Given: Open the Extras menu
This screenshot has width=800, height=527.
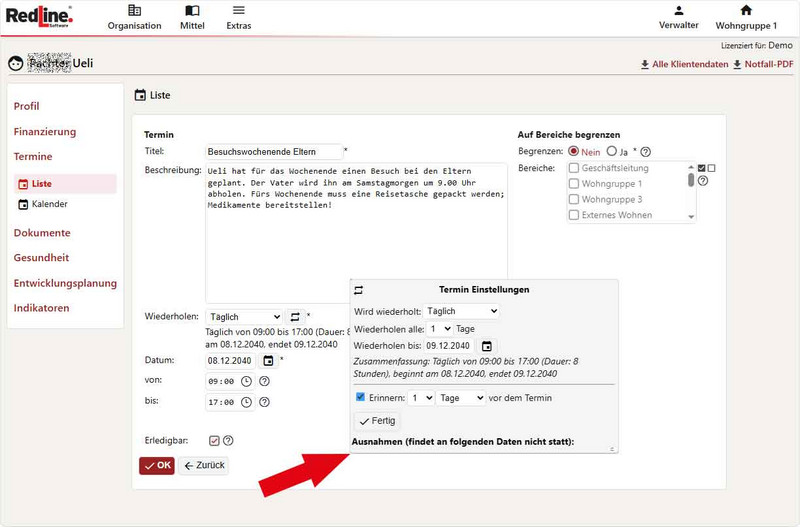Looking at the screenshot, I should [239, 17].
